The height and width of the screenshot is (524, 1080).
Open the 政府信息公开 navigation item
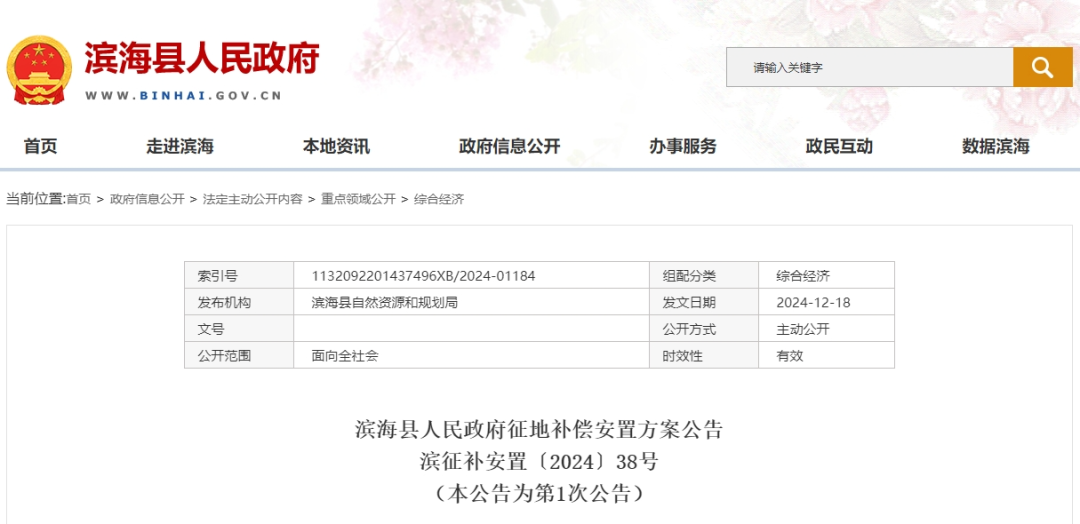pos(510,146)
